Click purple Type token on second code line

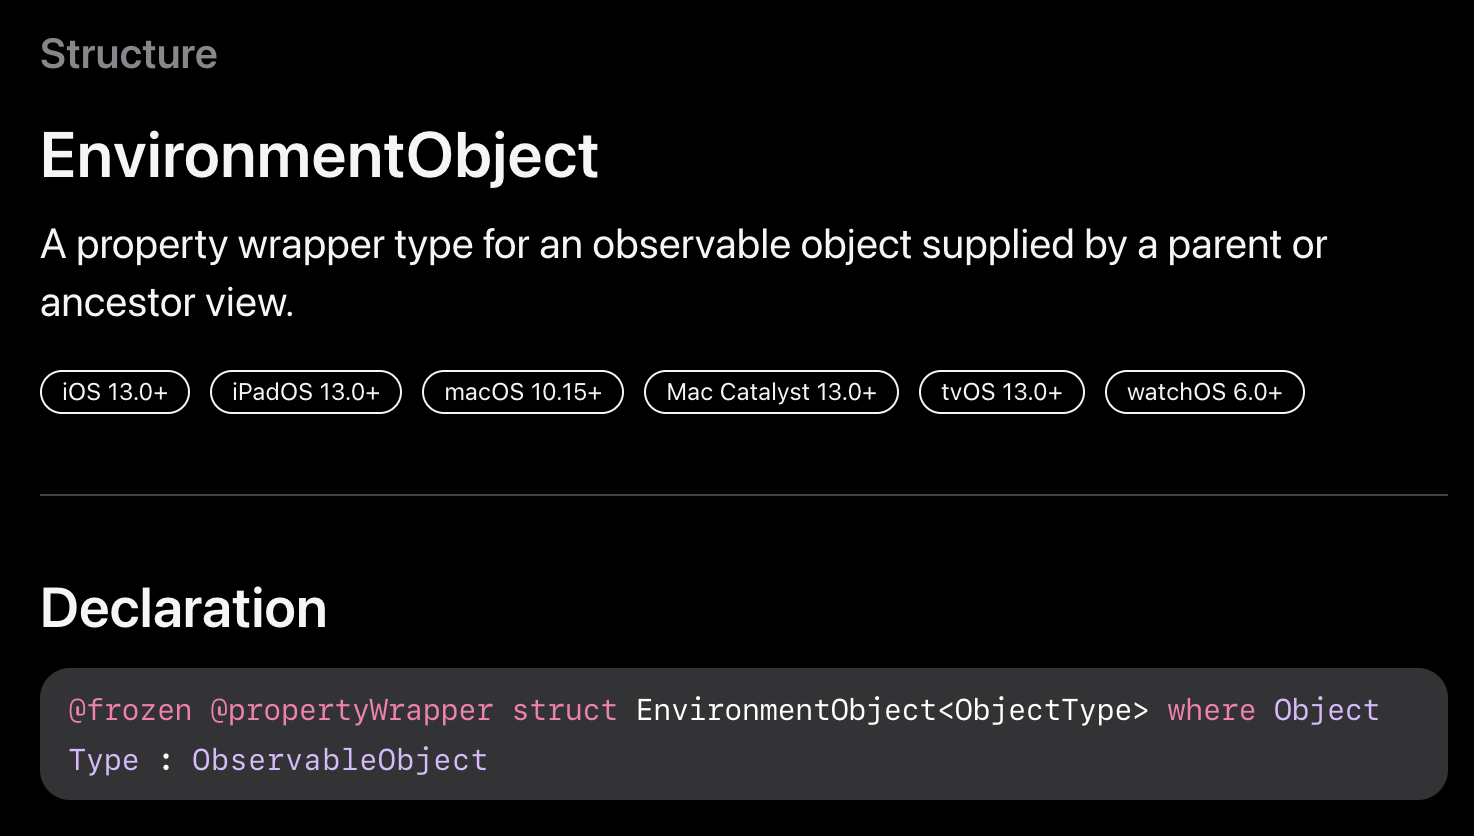(104, 760)
